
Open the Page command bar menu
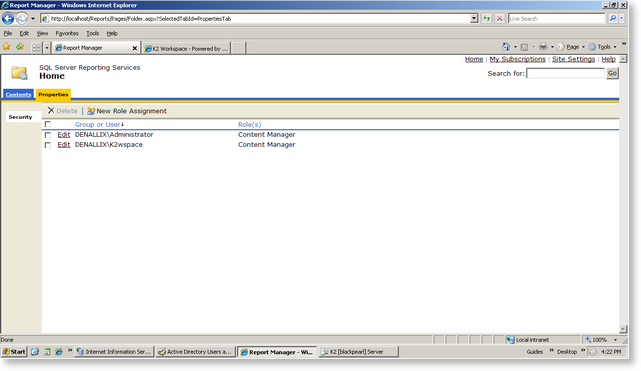point(571,47)
